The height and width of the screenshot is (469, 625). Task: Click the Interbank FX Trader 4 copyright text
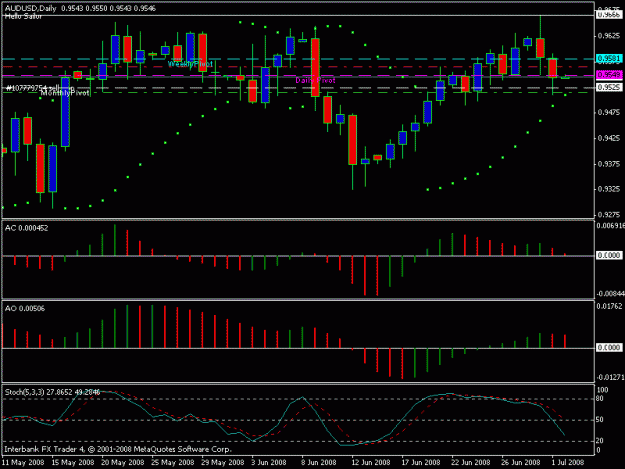pyautogui.click(x=118, y=449)
